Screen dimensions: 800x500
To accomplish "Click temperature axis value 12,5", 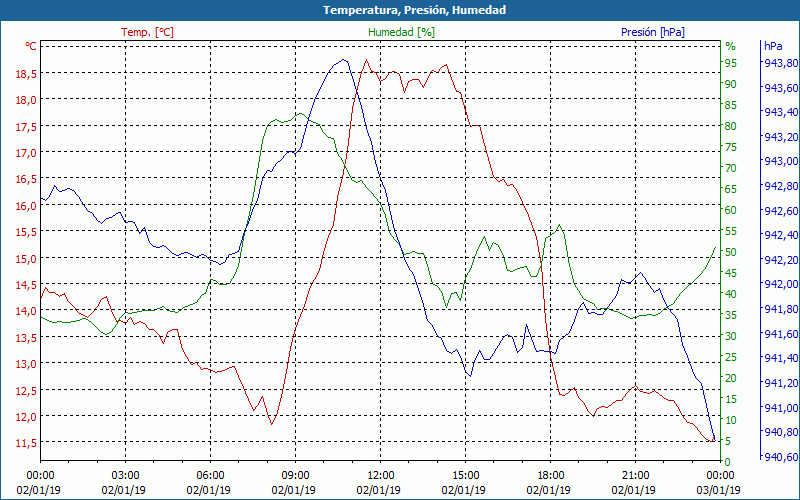I will tap(26, 390).
